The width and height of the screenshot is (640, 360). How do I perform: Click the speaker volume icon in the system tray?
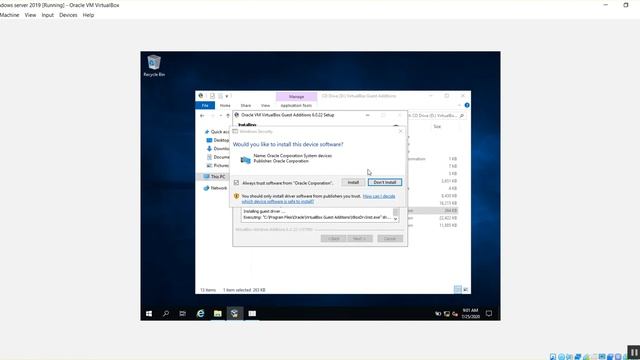[455, 314]
